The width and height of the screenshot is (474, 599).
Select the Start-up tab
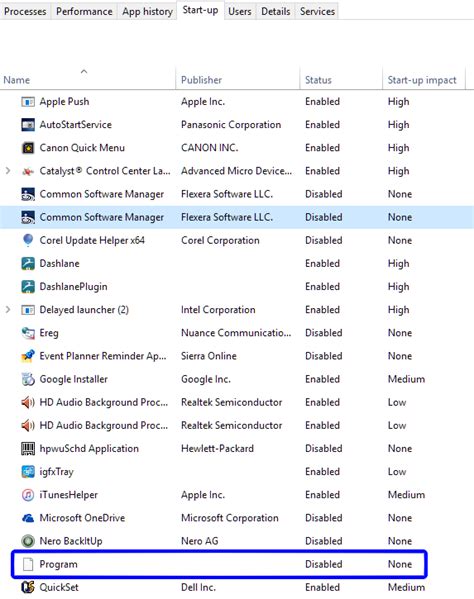tap(201, 10)
